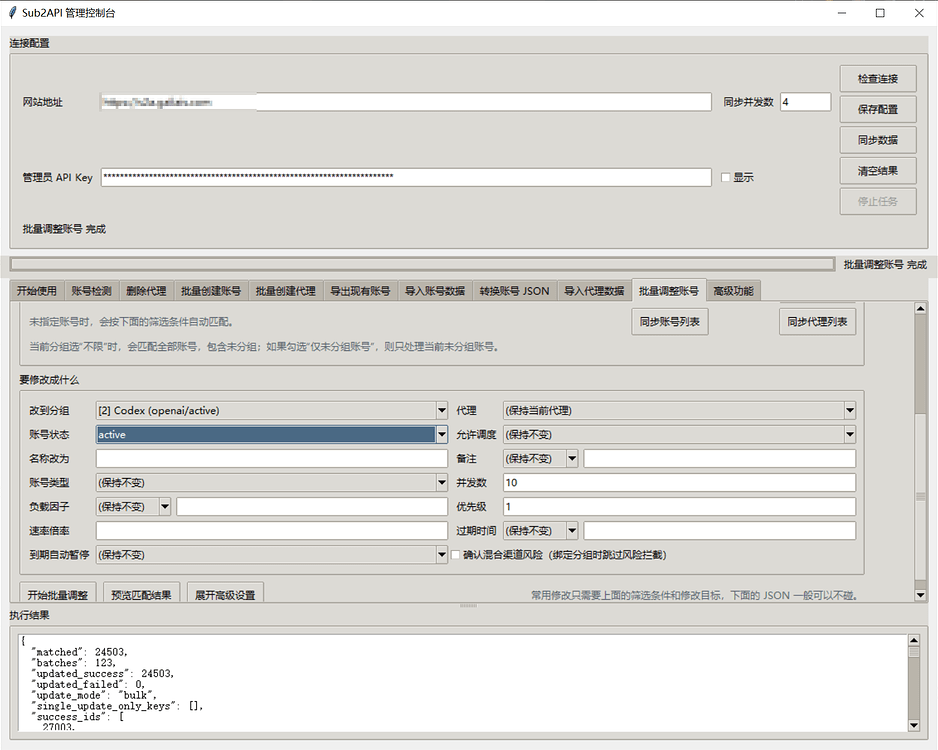This screenshot has width=938, height=750.
Task: Open the 备注 mode dropdown
Action: point(572,459)
